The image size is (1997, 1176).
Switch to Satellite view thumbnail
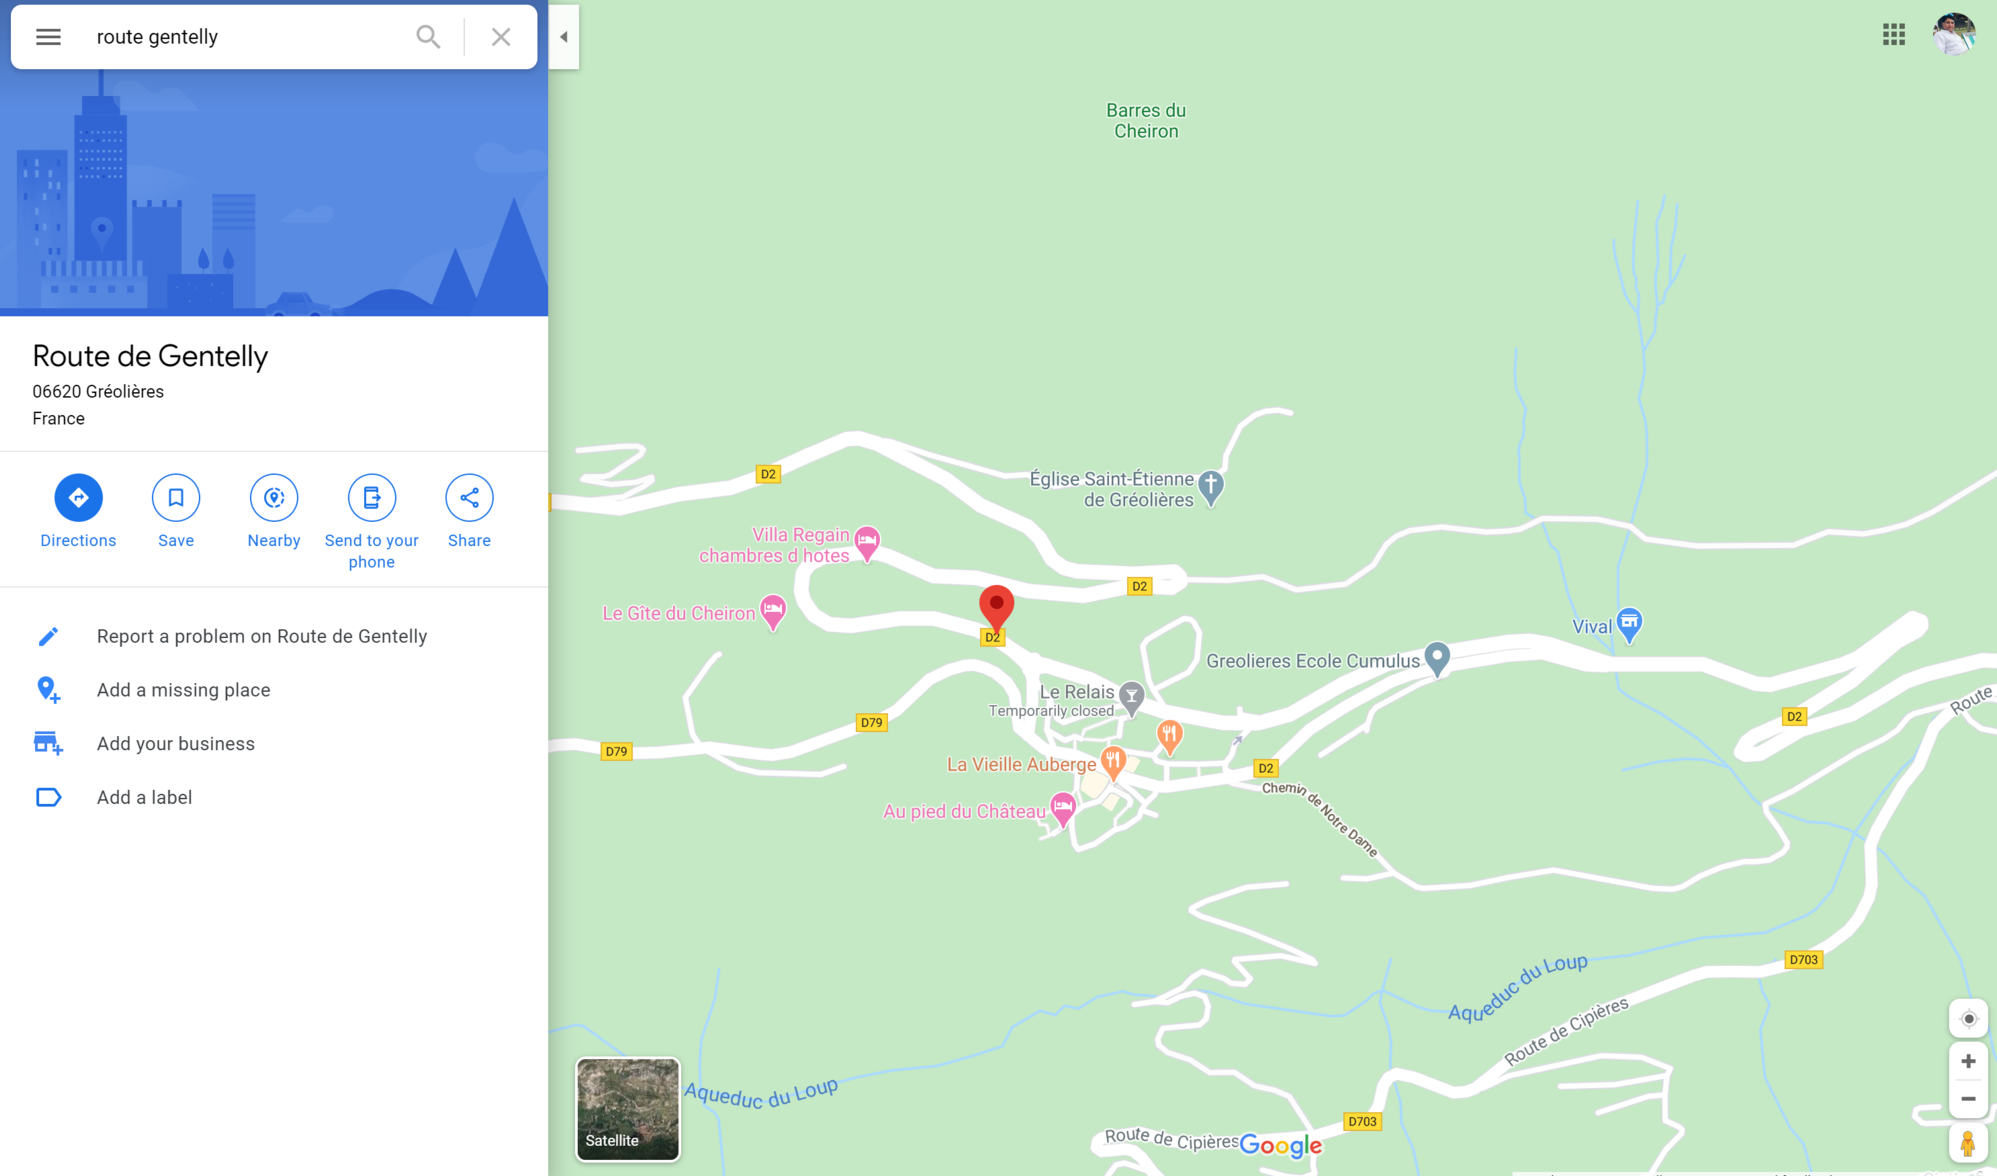tap(628, 1109)
